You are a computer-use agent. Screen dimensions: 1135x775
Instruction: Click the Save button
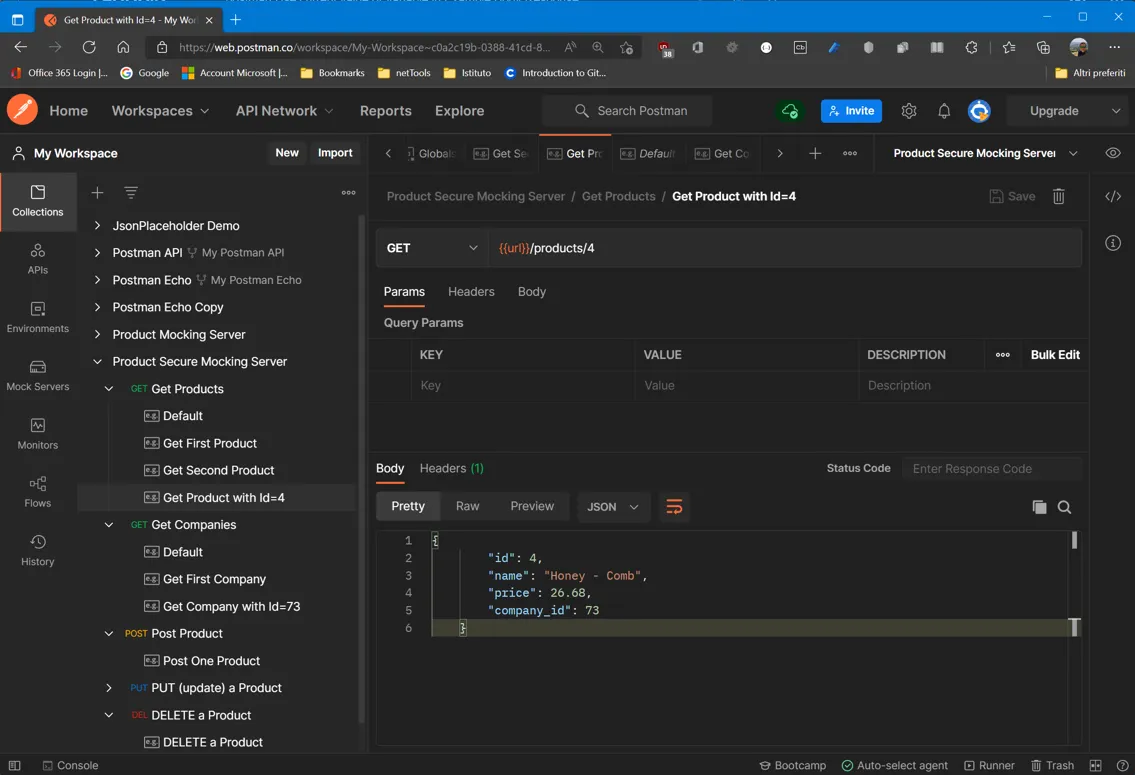point(1012,196)
